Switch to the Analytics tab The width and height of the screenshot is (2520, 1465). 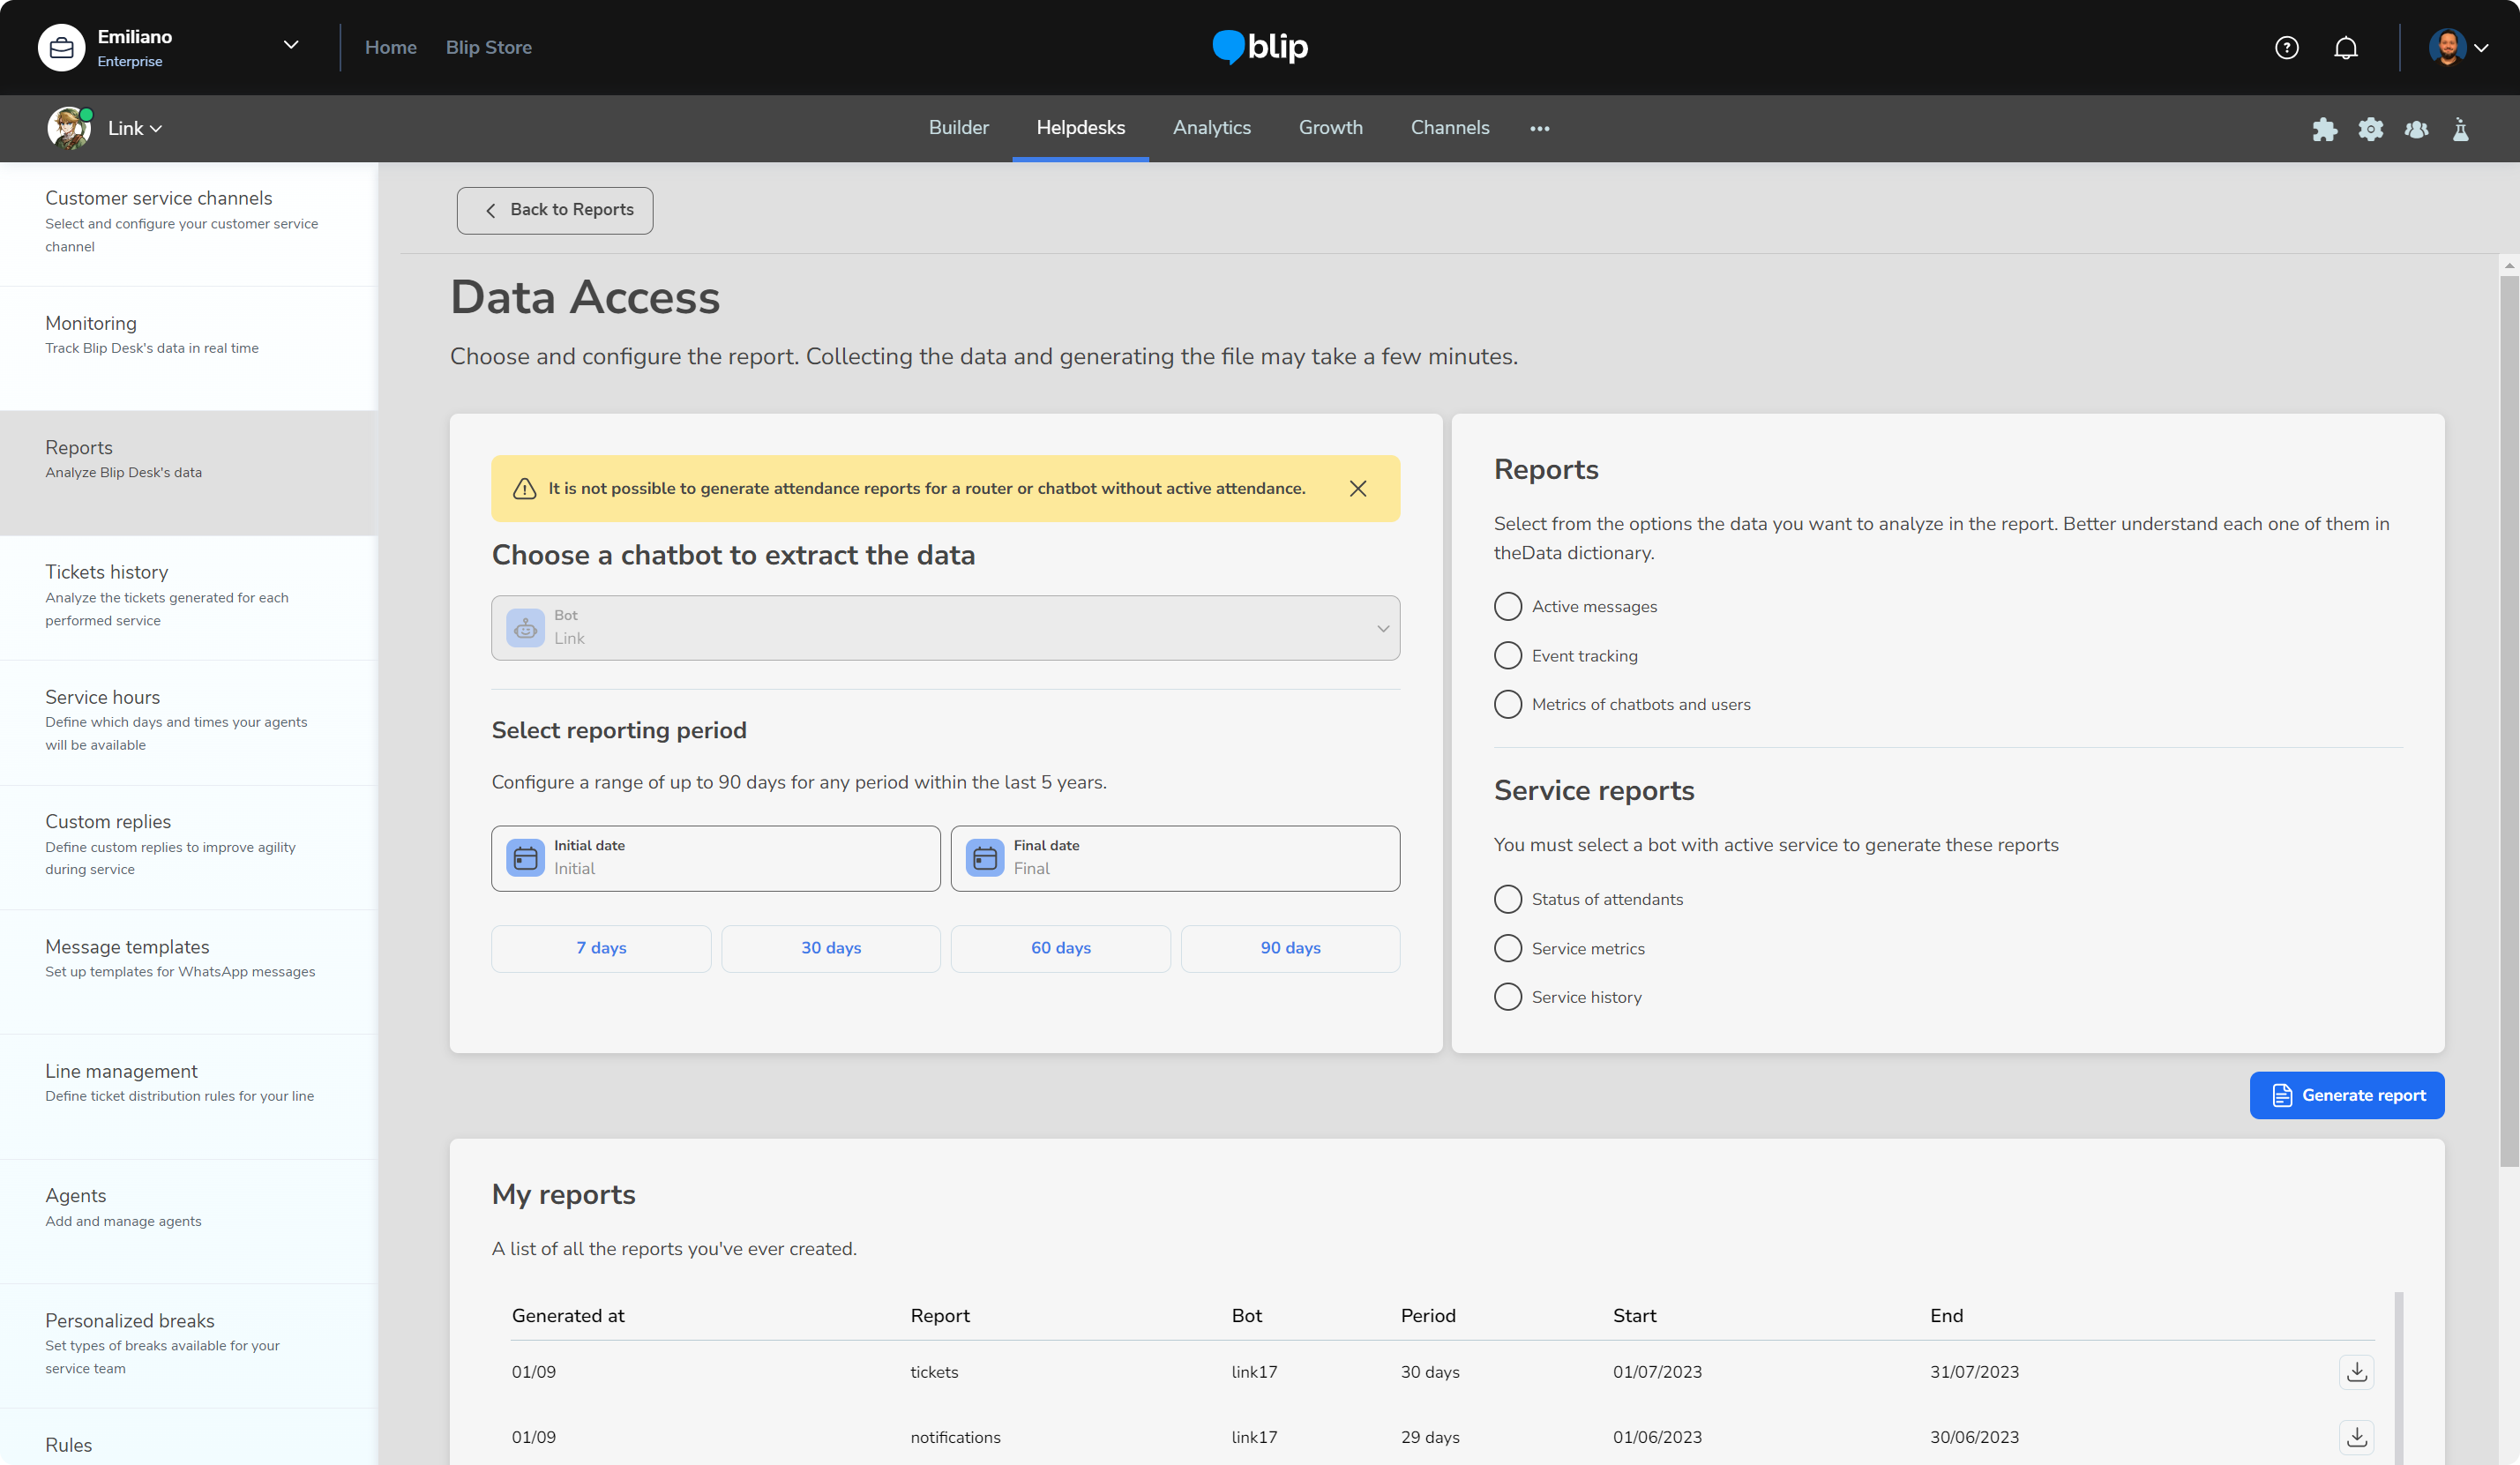(1211, 128)
